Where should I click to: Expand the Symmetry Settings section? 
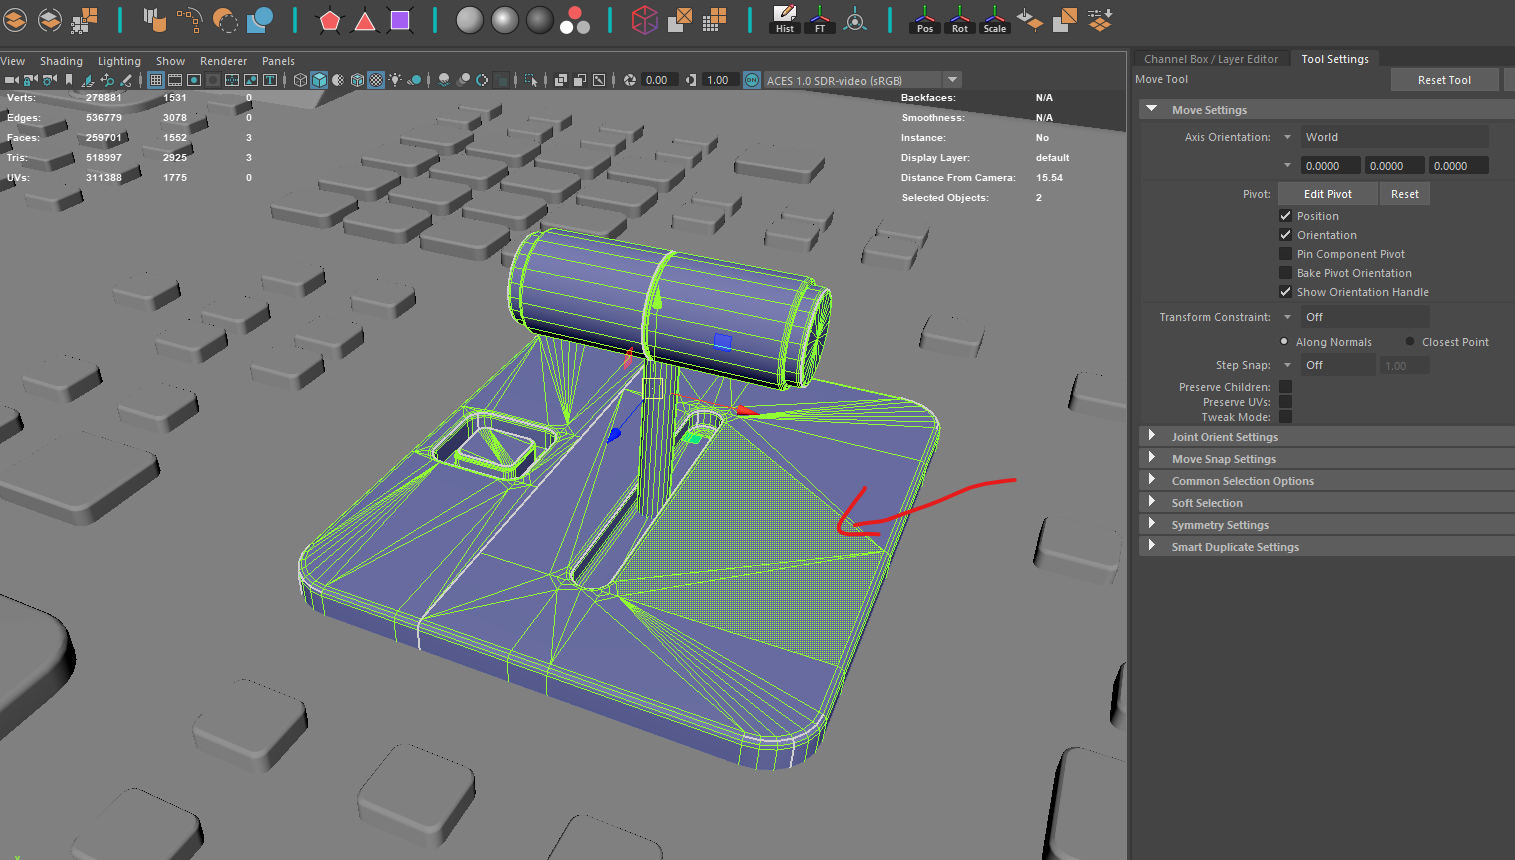point(1220,525)
